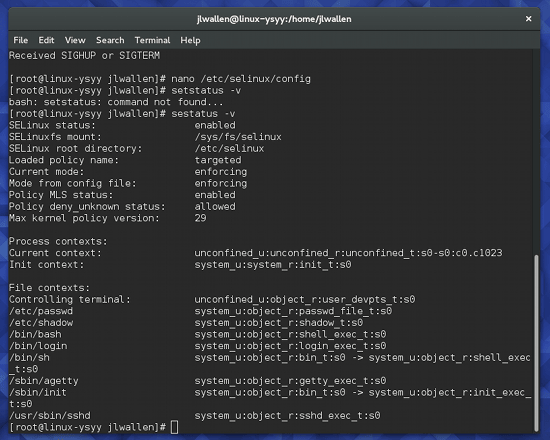The width and height of the screenshot is (550, 440).
Task: Click the /usr/sbin/sshd file context line
Action: pos(195,416)
